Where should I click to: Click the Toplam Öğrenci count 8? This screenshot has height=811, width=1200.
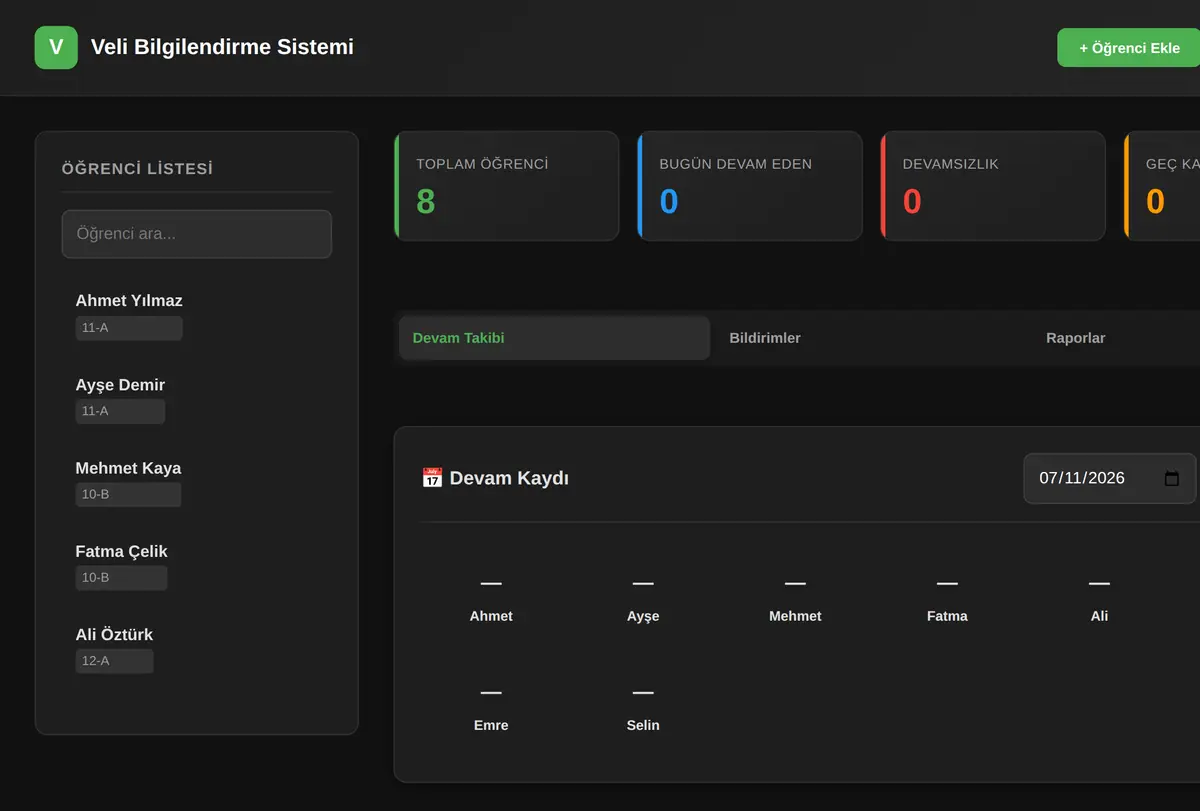coord(426,202)
